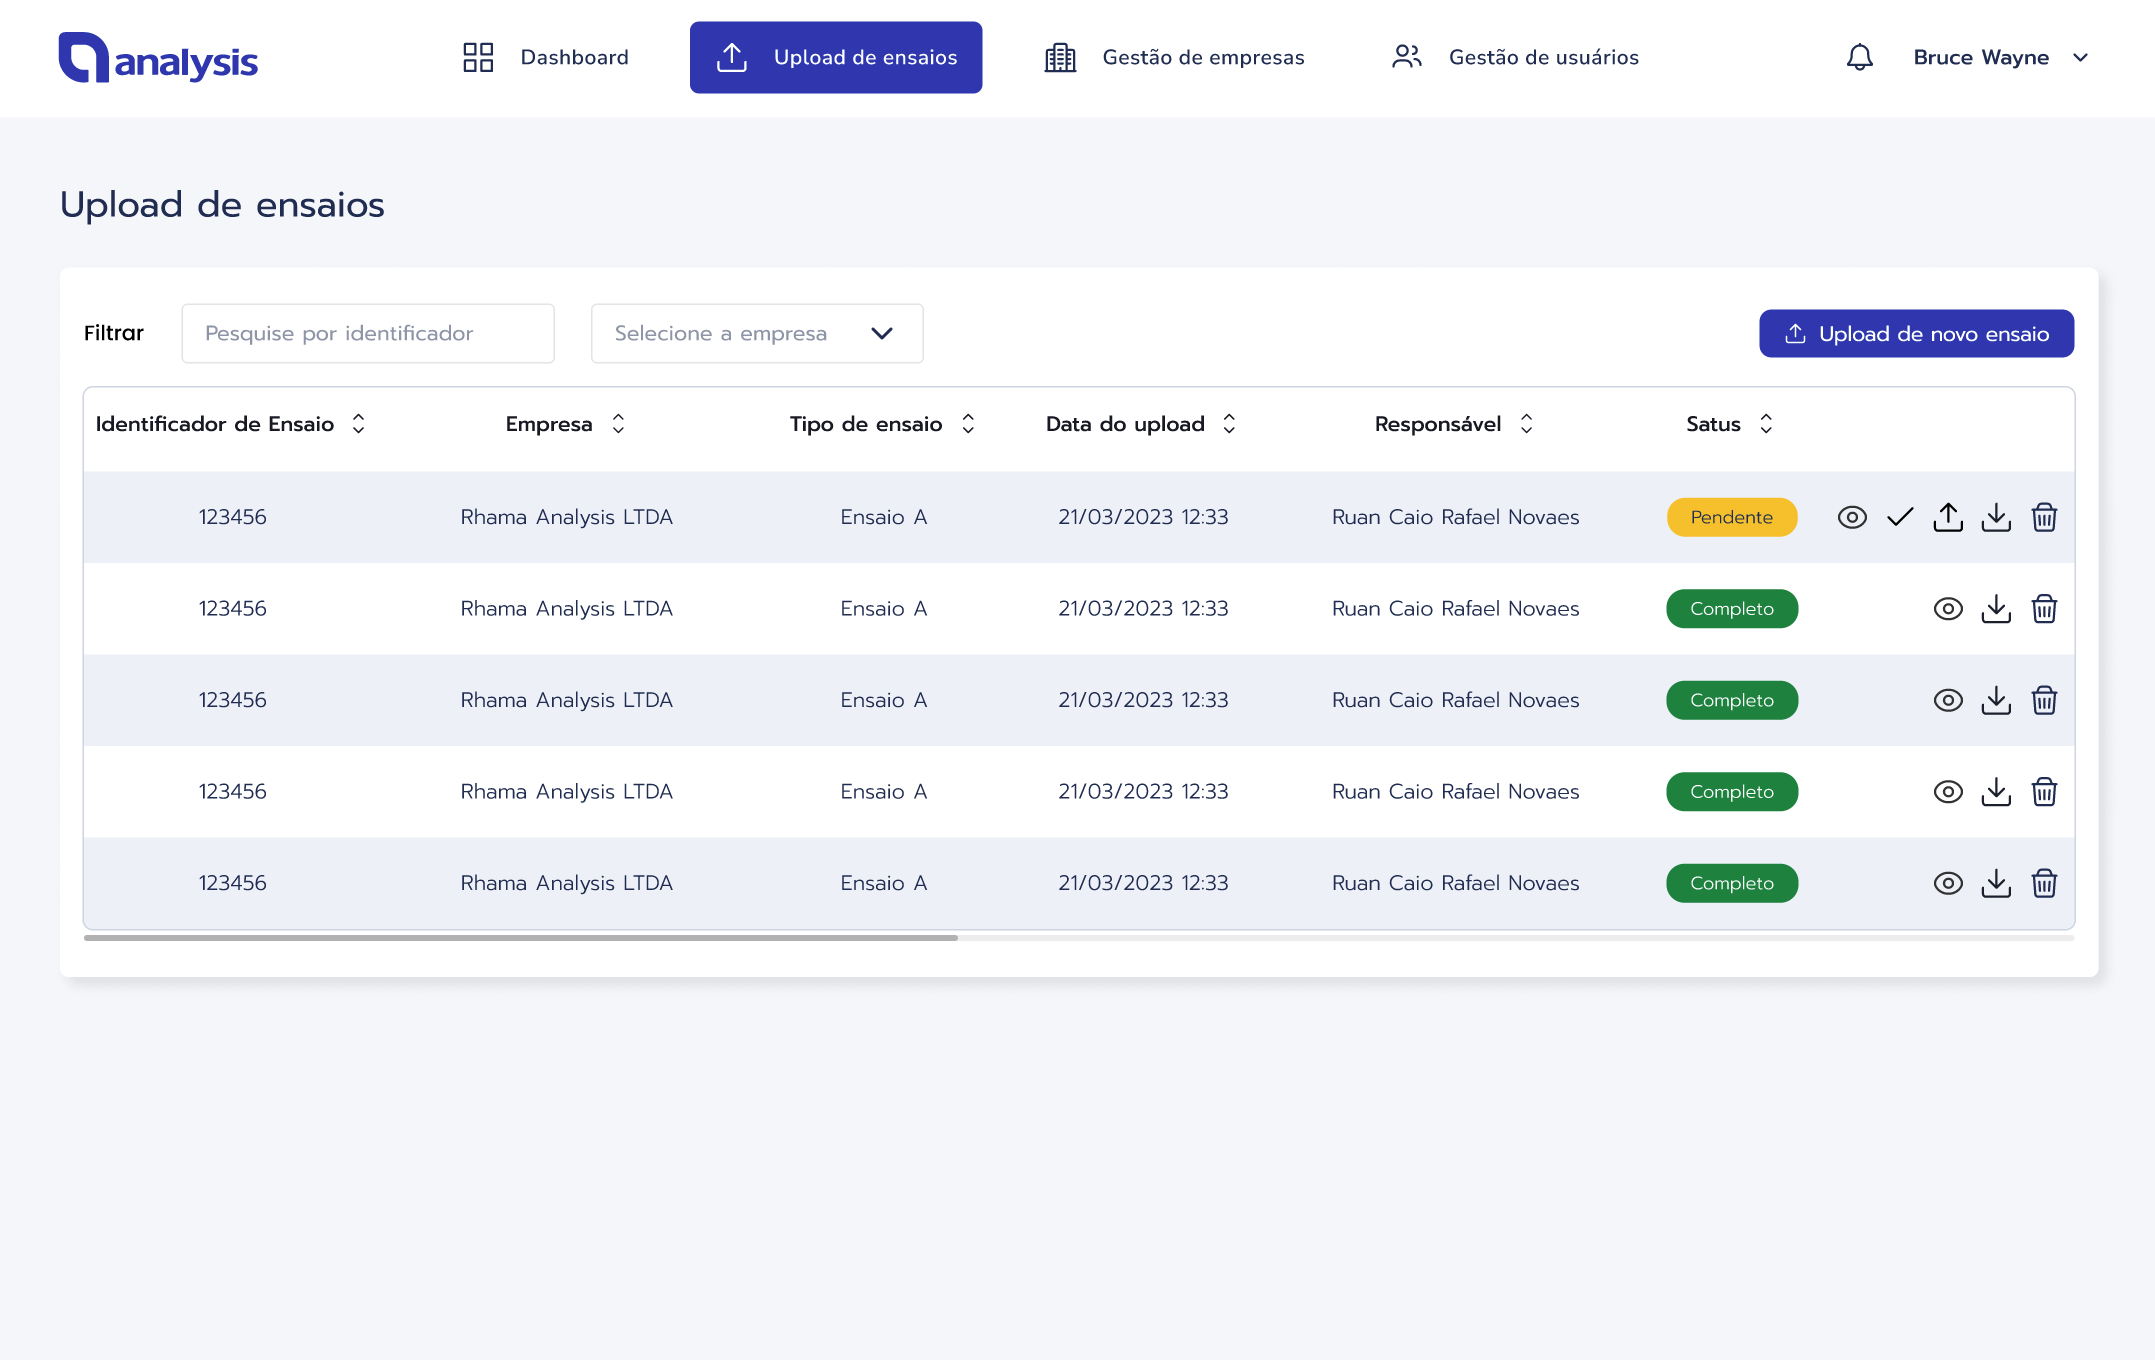Open the Selecione a empresa dropdown
Viewport: 2155px width, 1360px height.
(x=756, y=333)
